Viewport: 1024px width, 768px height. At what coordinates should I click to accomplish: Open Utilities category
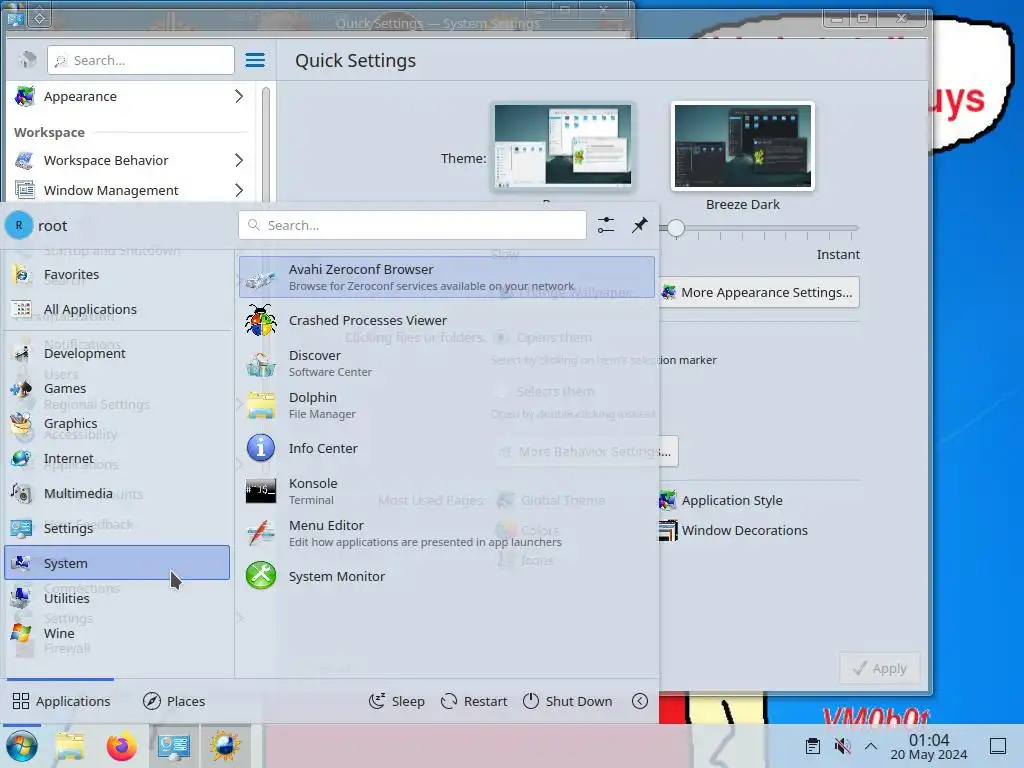coord(118,598)
